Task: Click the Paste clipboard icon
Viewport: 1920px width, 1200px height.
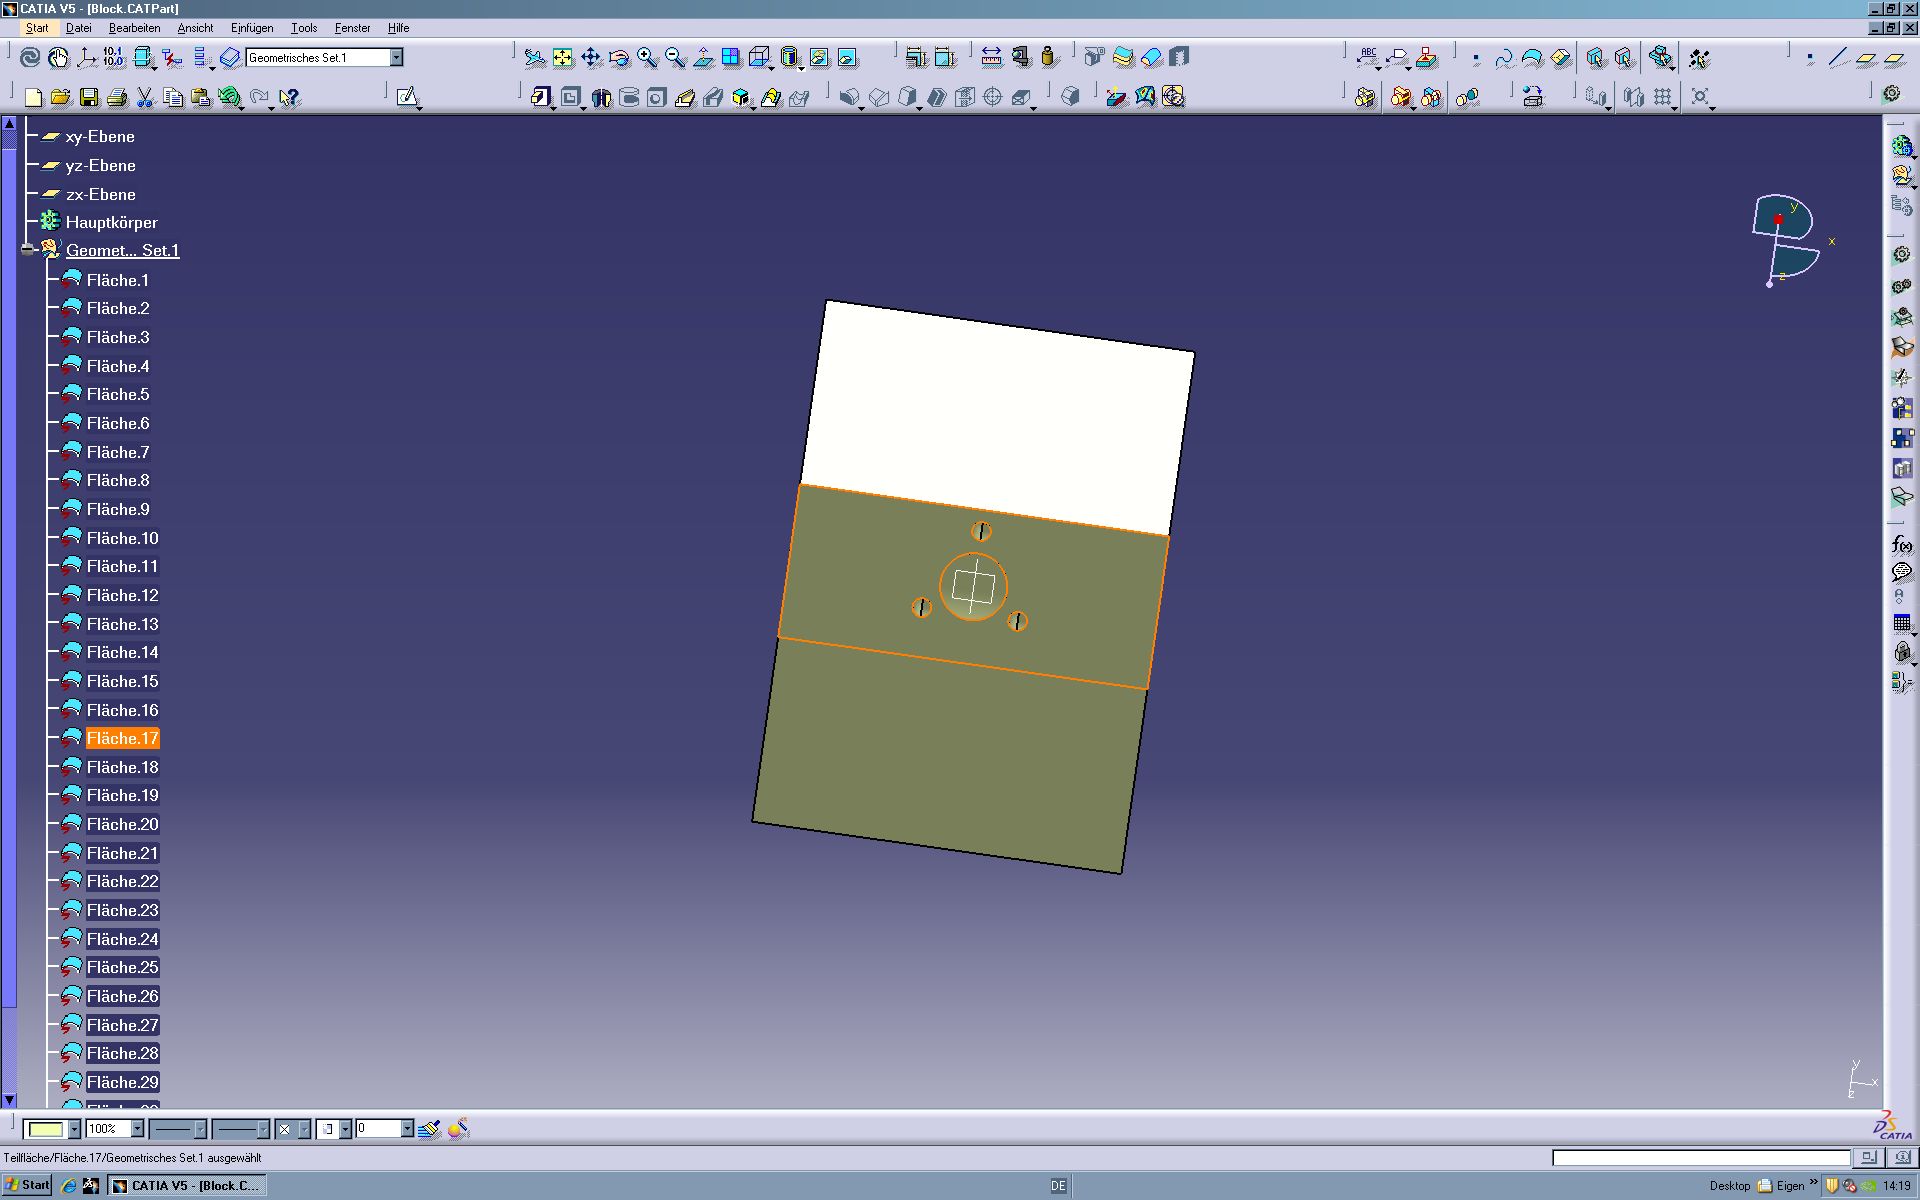Action: click(x=201, y=97)
